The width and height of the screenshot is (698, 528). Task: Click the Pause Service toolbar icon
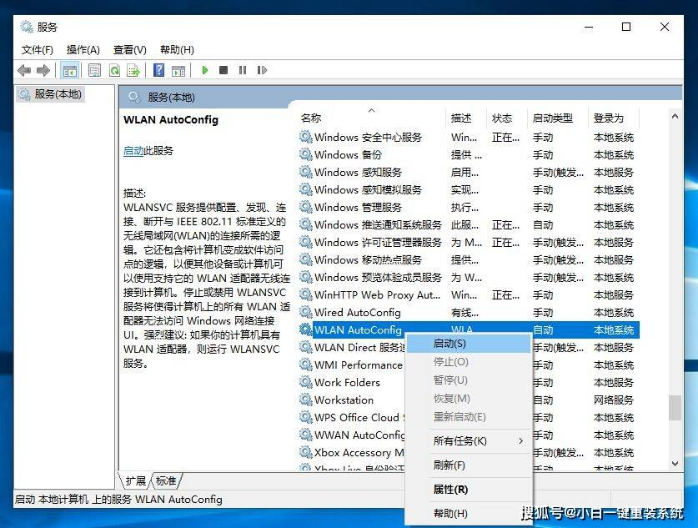[x=242, y=70]
